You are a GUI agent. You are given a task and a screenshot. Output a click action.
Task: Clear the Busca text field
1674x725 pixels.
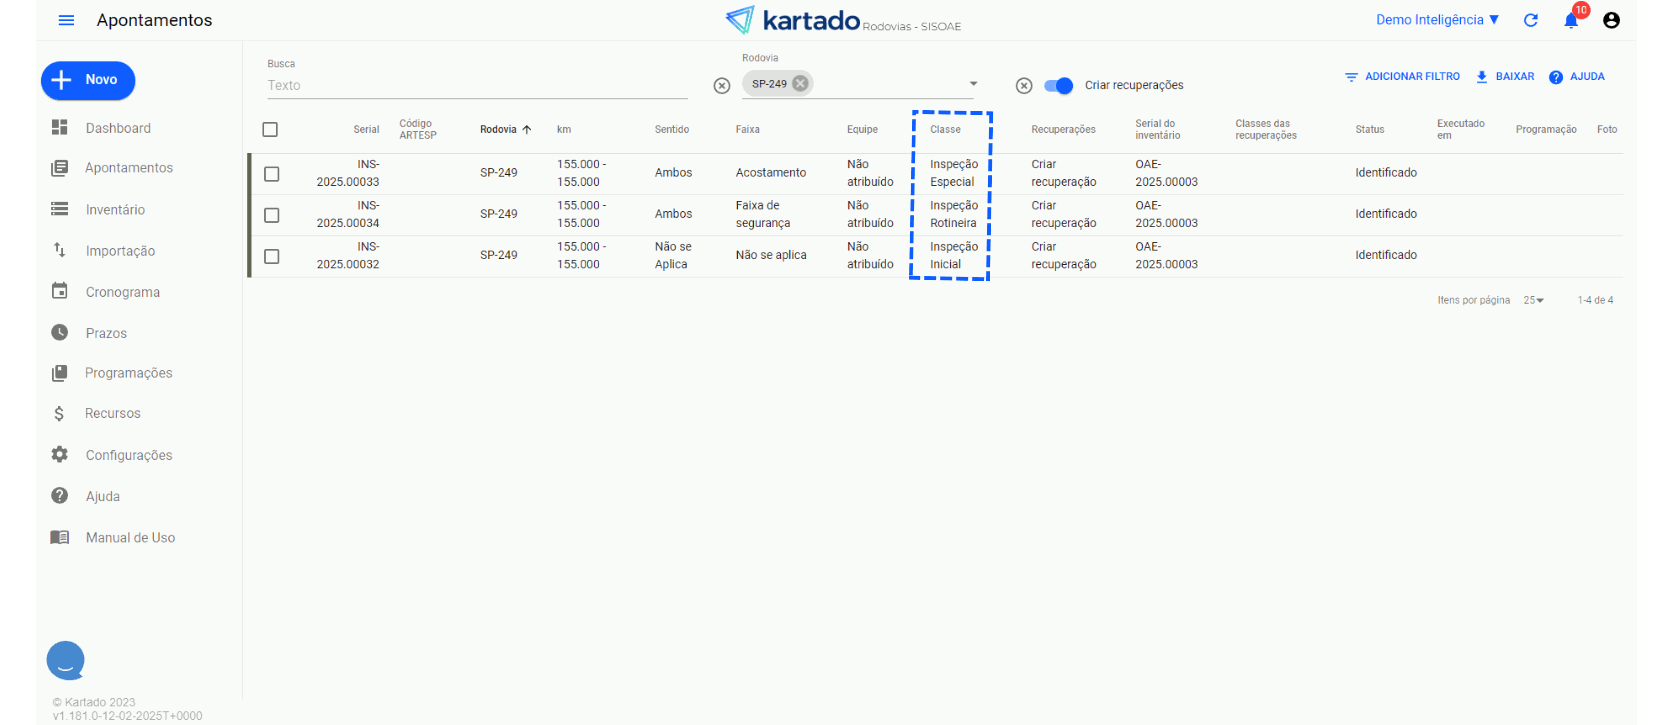click(722, 86)
